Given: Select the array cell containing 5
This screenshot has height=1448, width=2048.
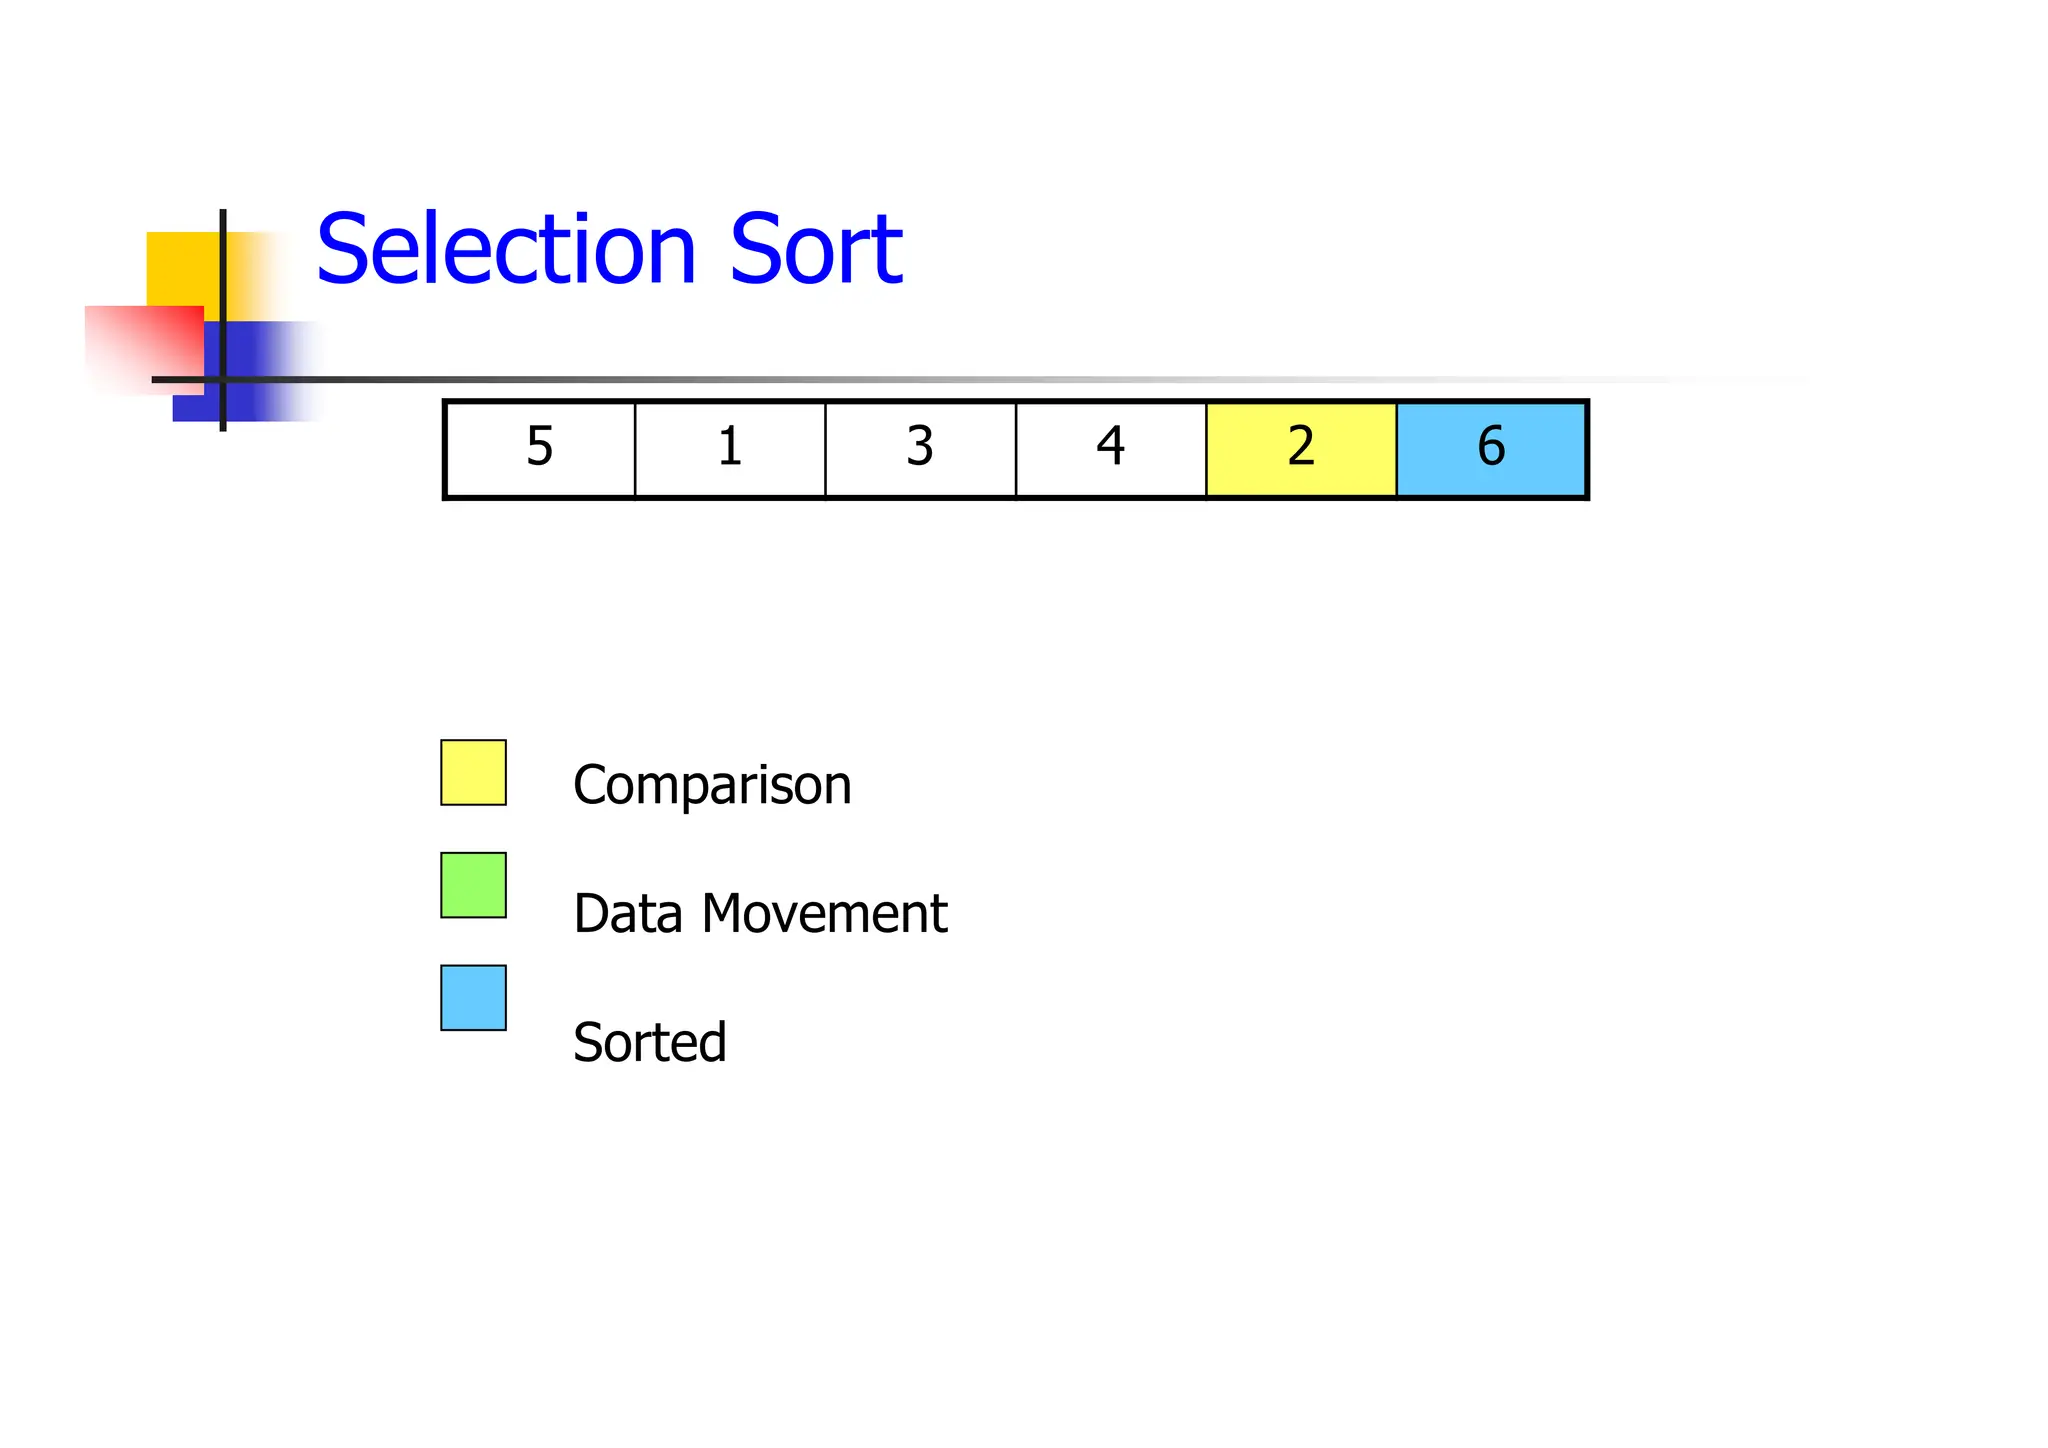Looking at the screenshot, I should click(540, 448).
